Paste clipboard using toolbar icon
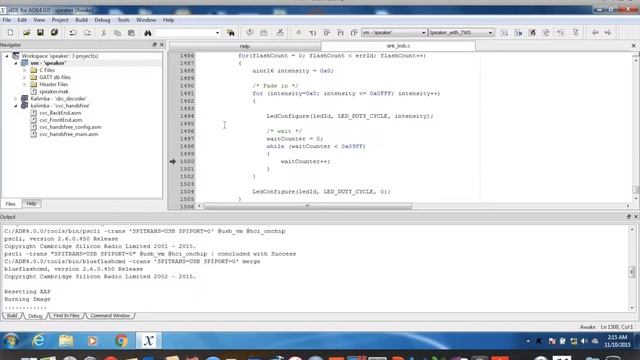Viewport: 640px width, 360px height. click(131, 33)
